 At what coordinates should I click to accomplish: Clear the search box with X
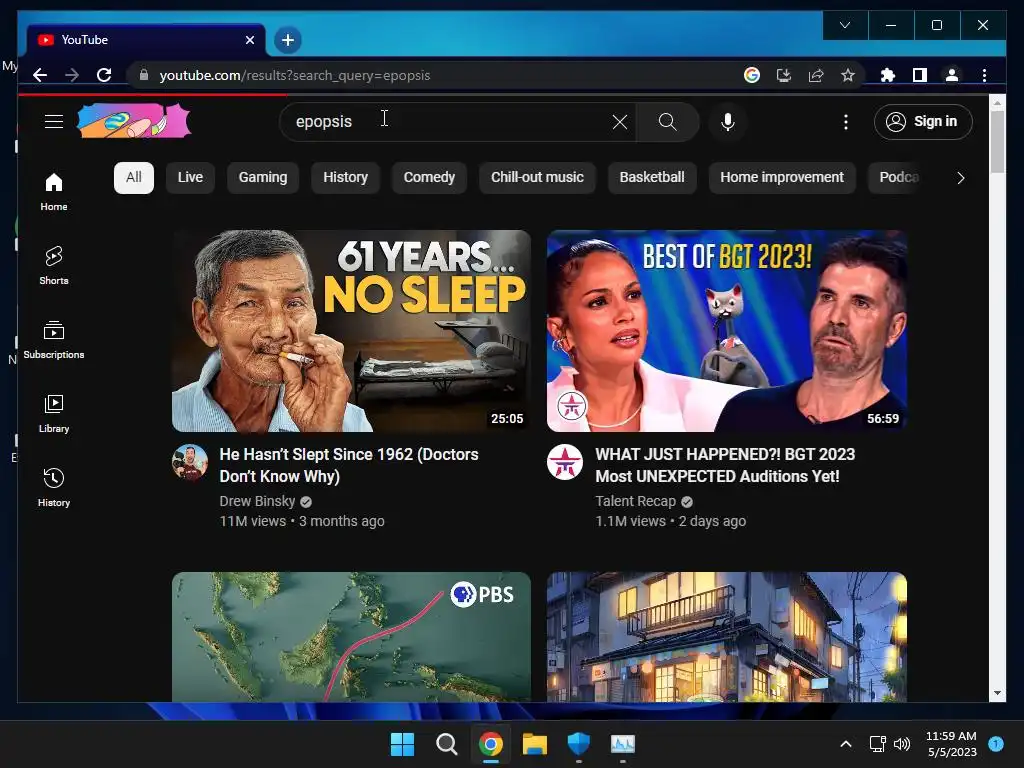[x=620, y=121]
